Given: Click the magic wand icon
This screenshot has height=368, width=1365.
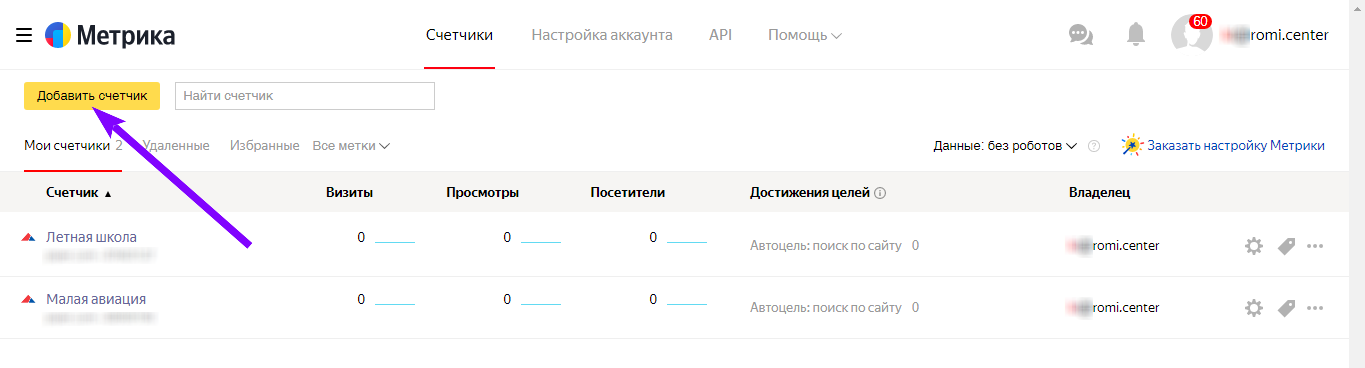Looking at the screenshot, I should (x=1132, y=145).
